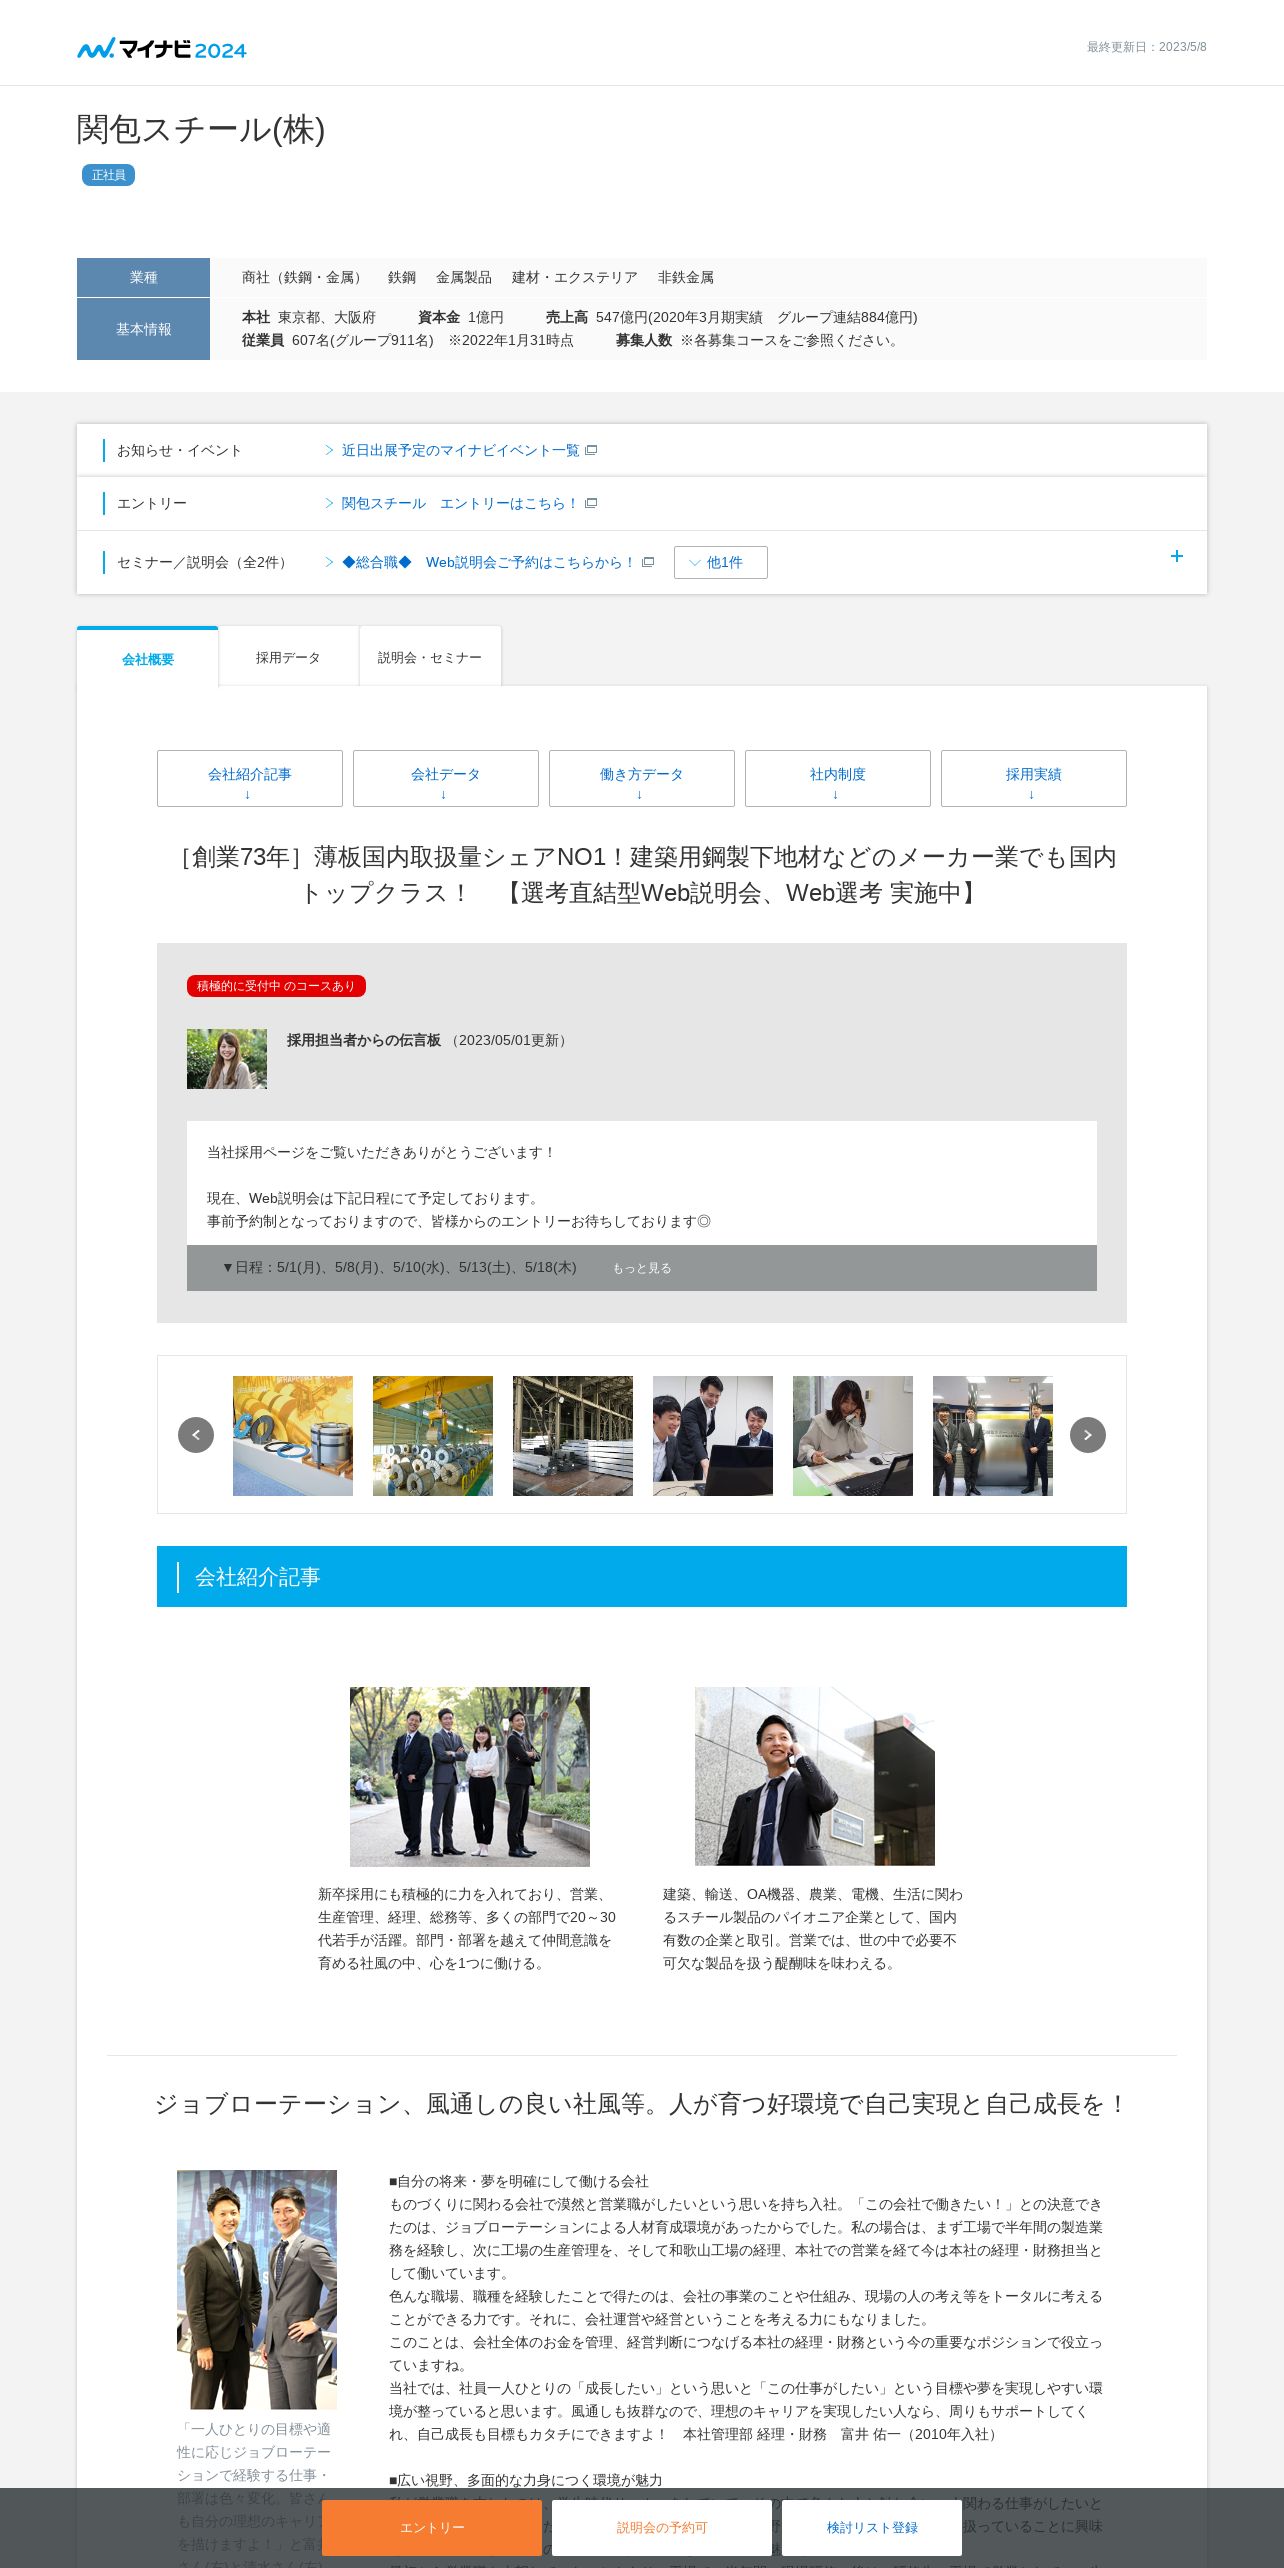
Task: Jump to 会社データ section button
Action: (x=446, y=778)
